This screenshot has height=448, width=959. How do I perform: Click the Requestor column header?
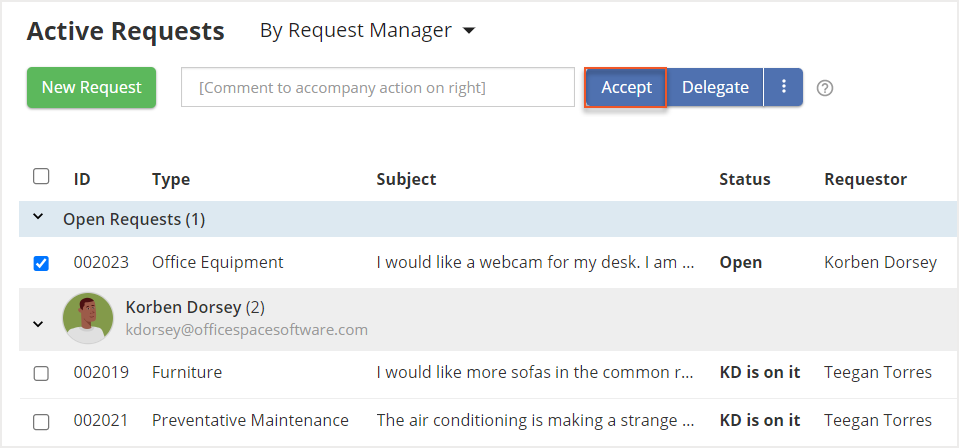click(x=865, y=180)
